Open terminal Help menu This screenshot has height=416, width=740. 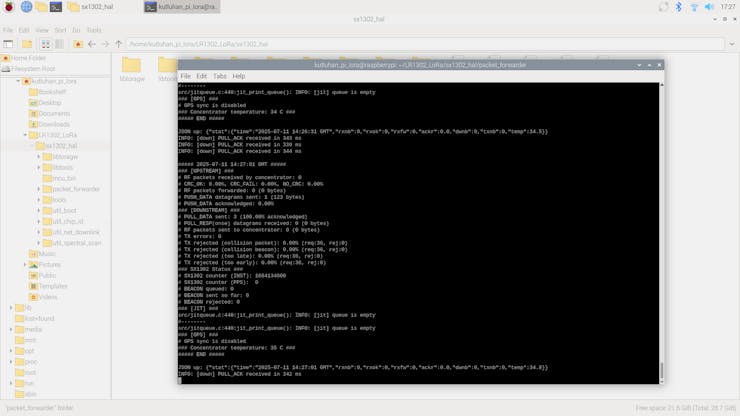point(239,76)
